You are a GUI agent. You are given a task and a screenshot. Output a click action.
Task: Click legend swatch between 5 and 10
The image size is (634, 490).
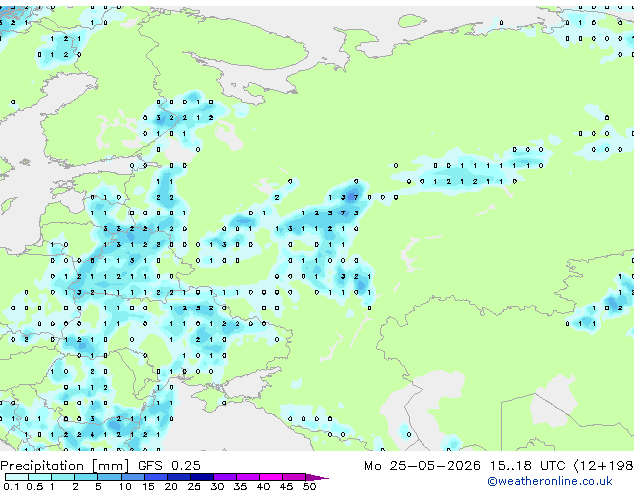pos(109,477)
